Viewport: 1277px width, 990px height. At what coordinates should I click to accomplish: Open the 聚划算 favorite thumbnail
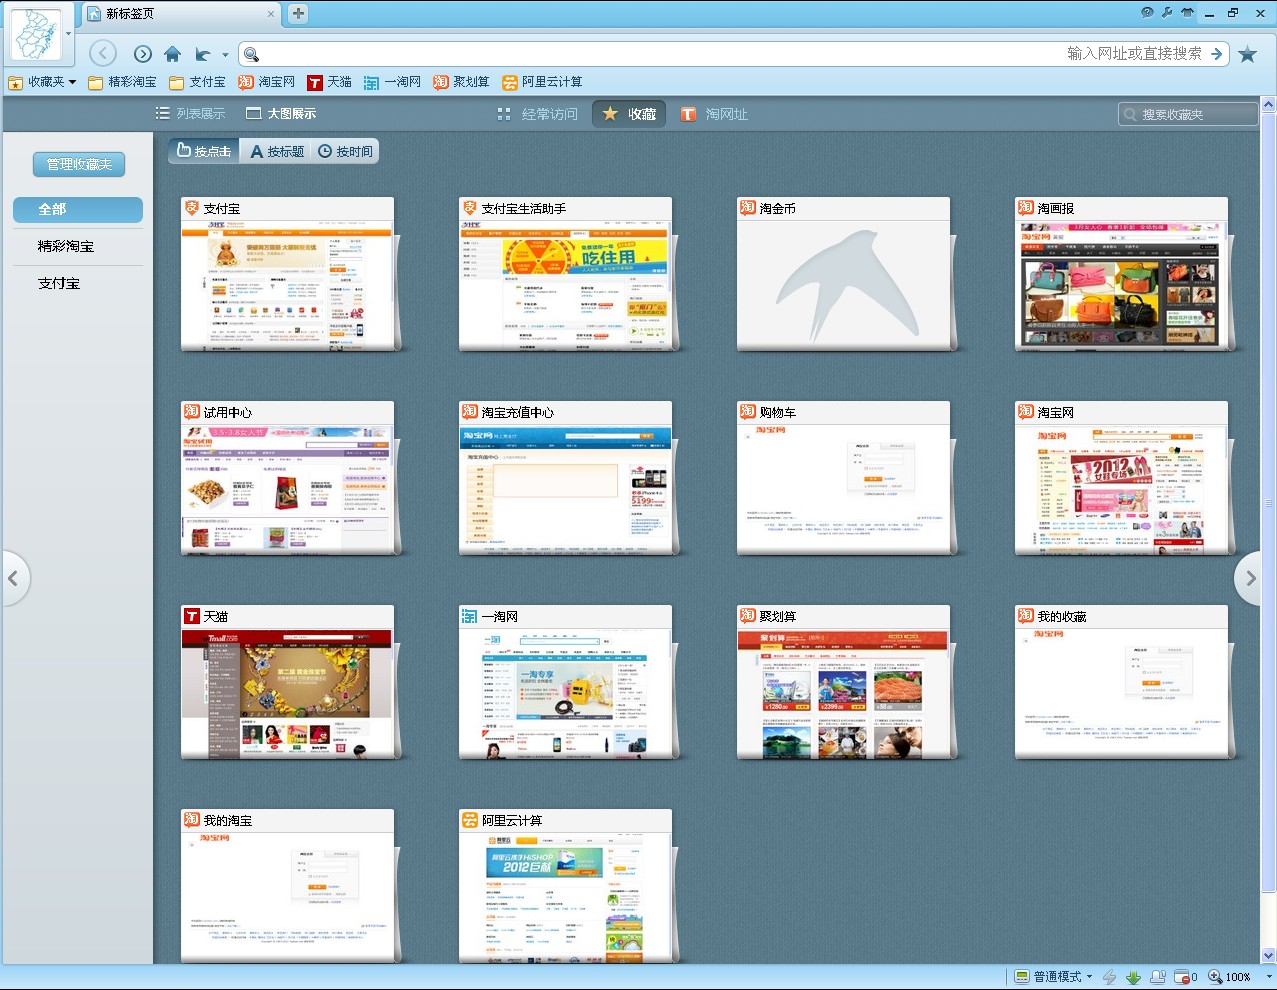tap(844, 682)
